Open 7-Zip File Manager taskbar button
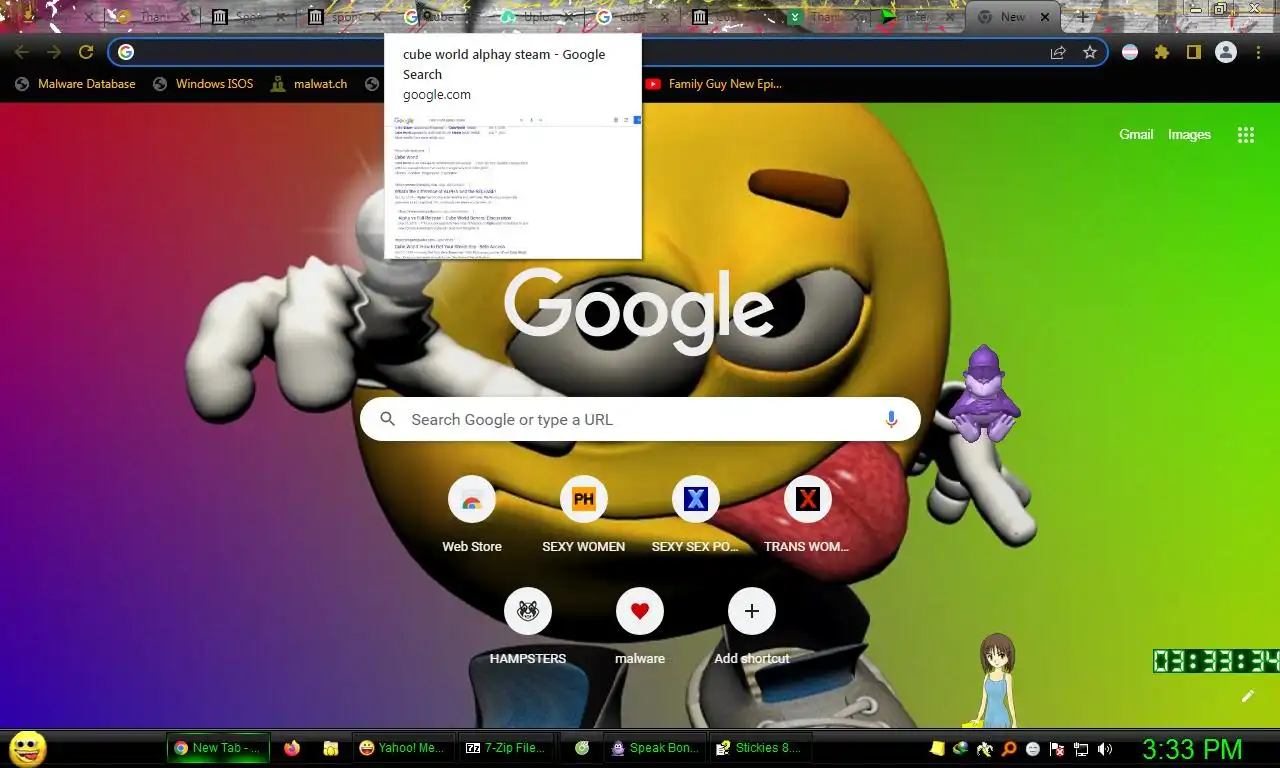The width and height of the screenshot is (1280, 768). click(x=505, y=748)
